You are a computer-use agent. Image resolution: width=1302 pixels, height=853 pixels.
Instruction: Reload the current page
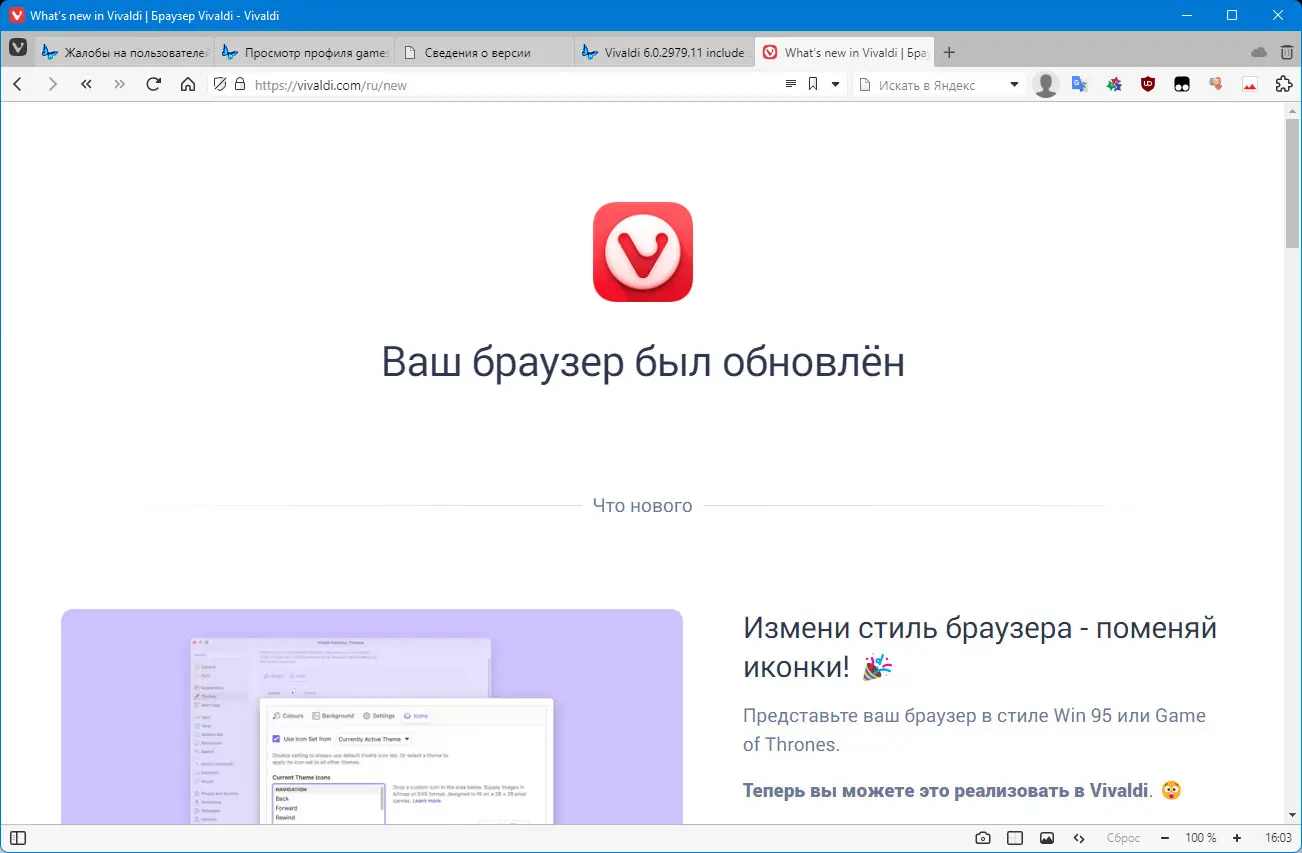(152, 84)
